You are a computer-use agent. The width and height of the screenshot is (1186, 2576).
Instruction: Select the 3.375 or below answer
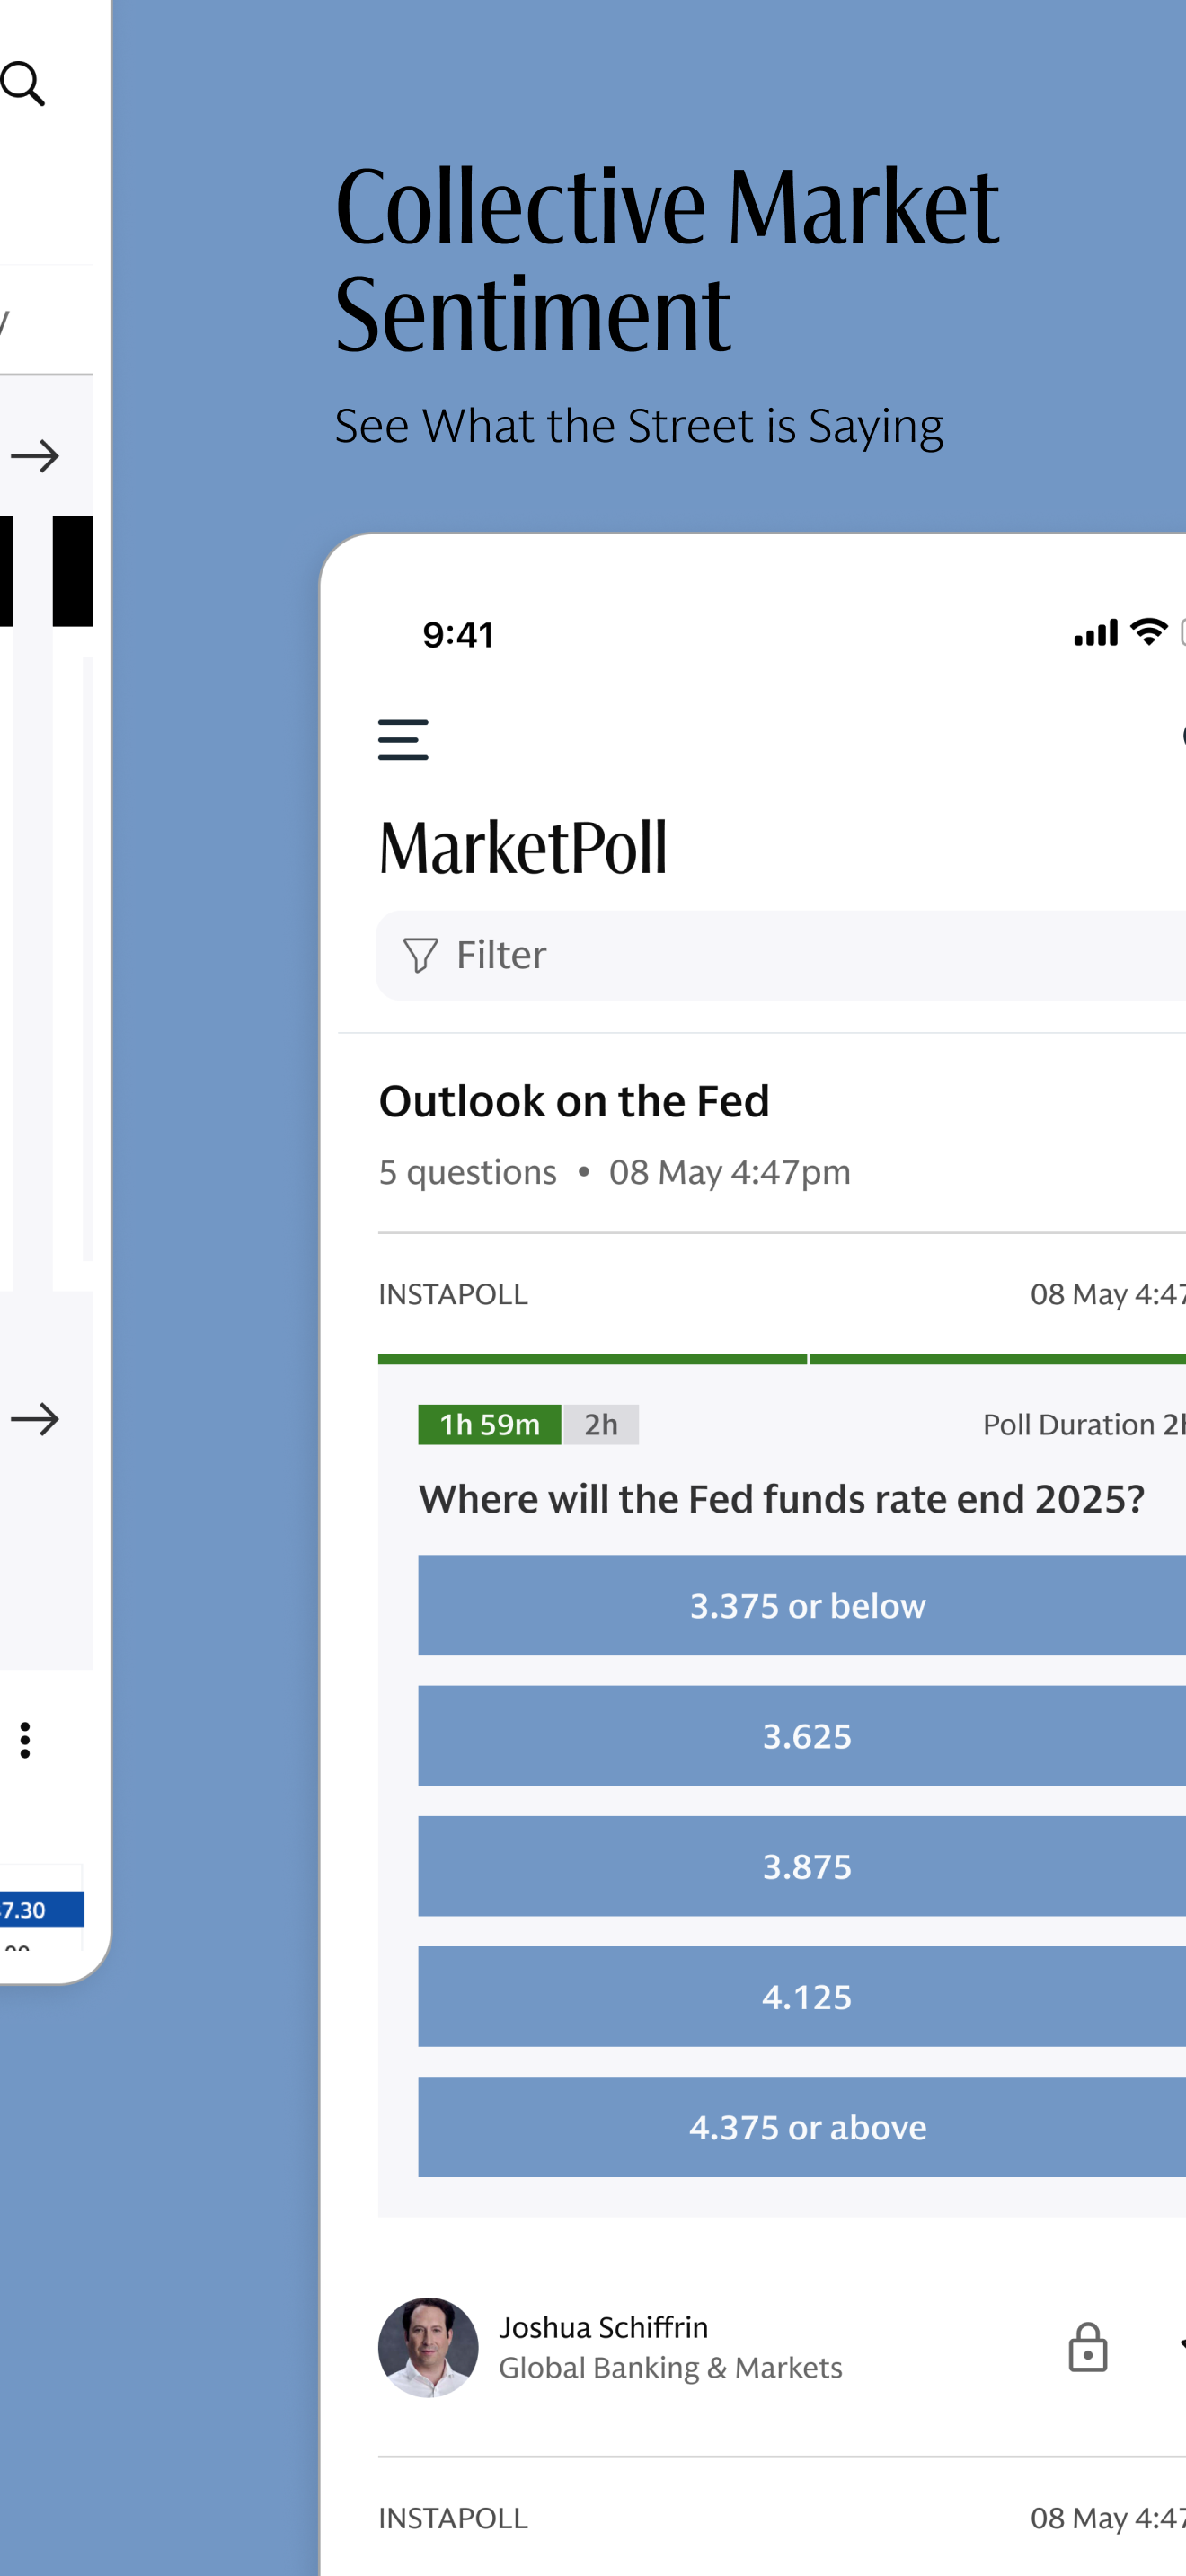[802, 1605]
